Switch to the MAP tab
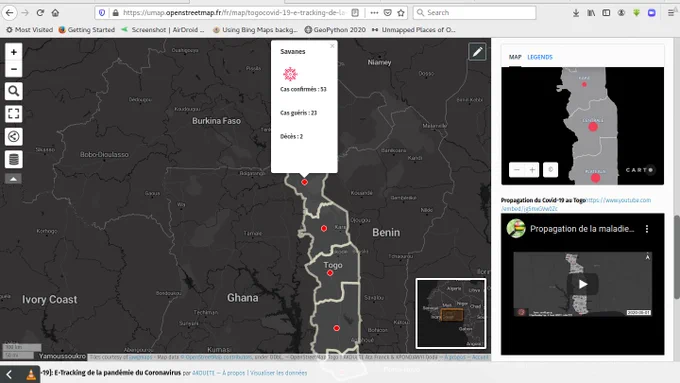 pos(515,57)
